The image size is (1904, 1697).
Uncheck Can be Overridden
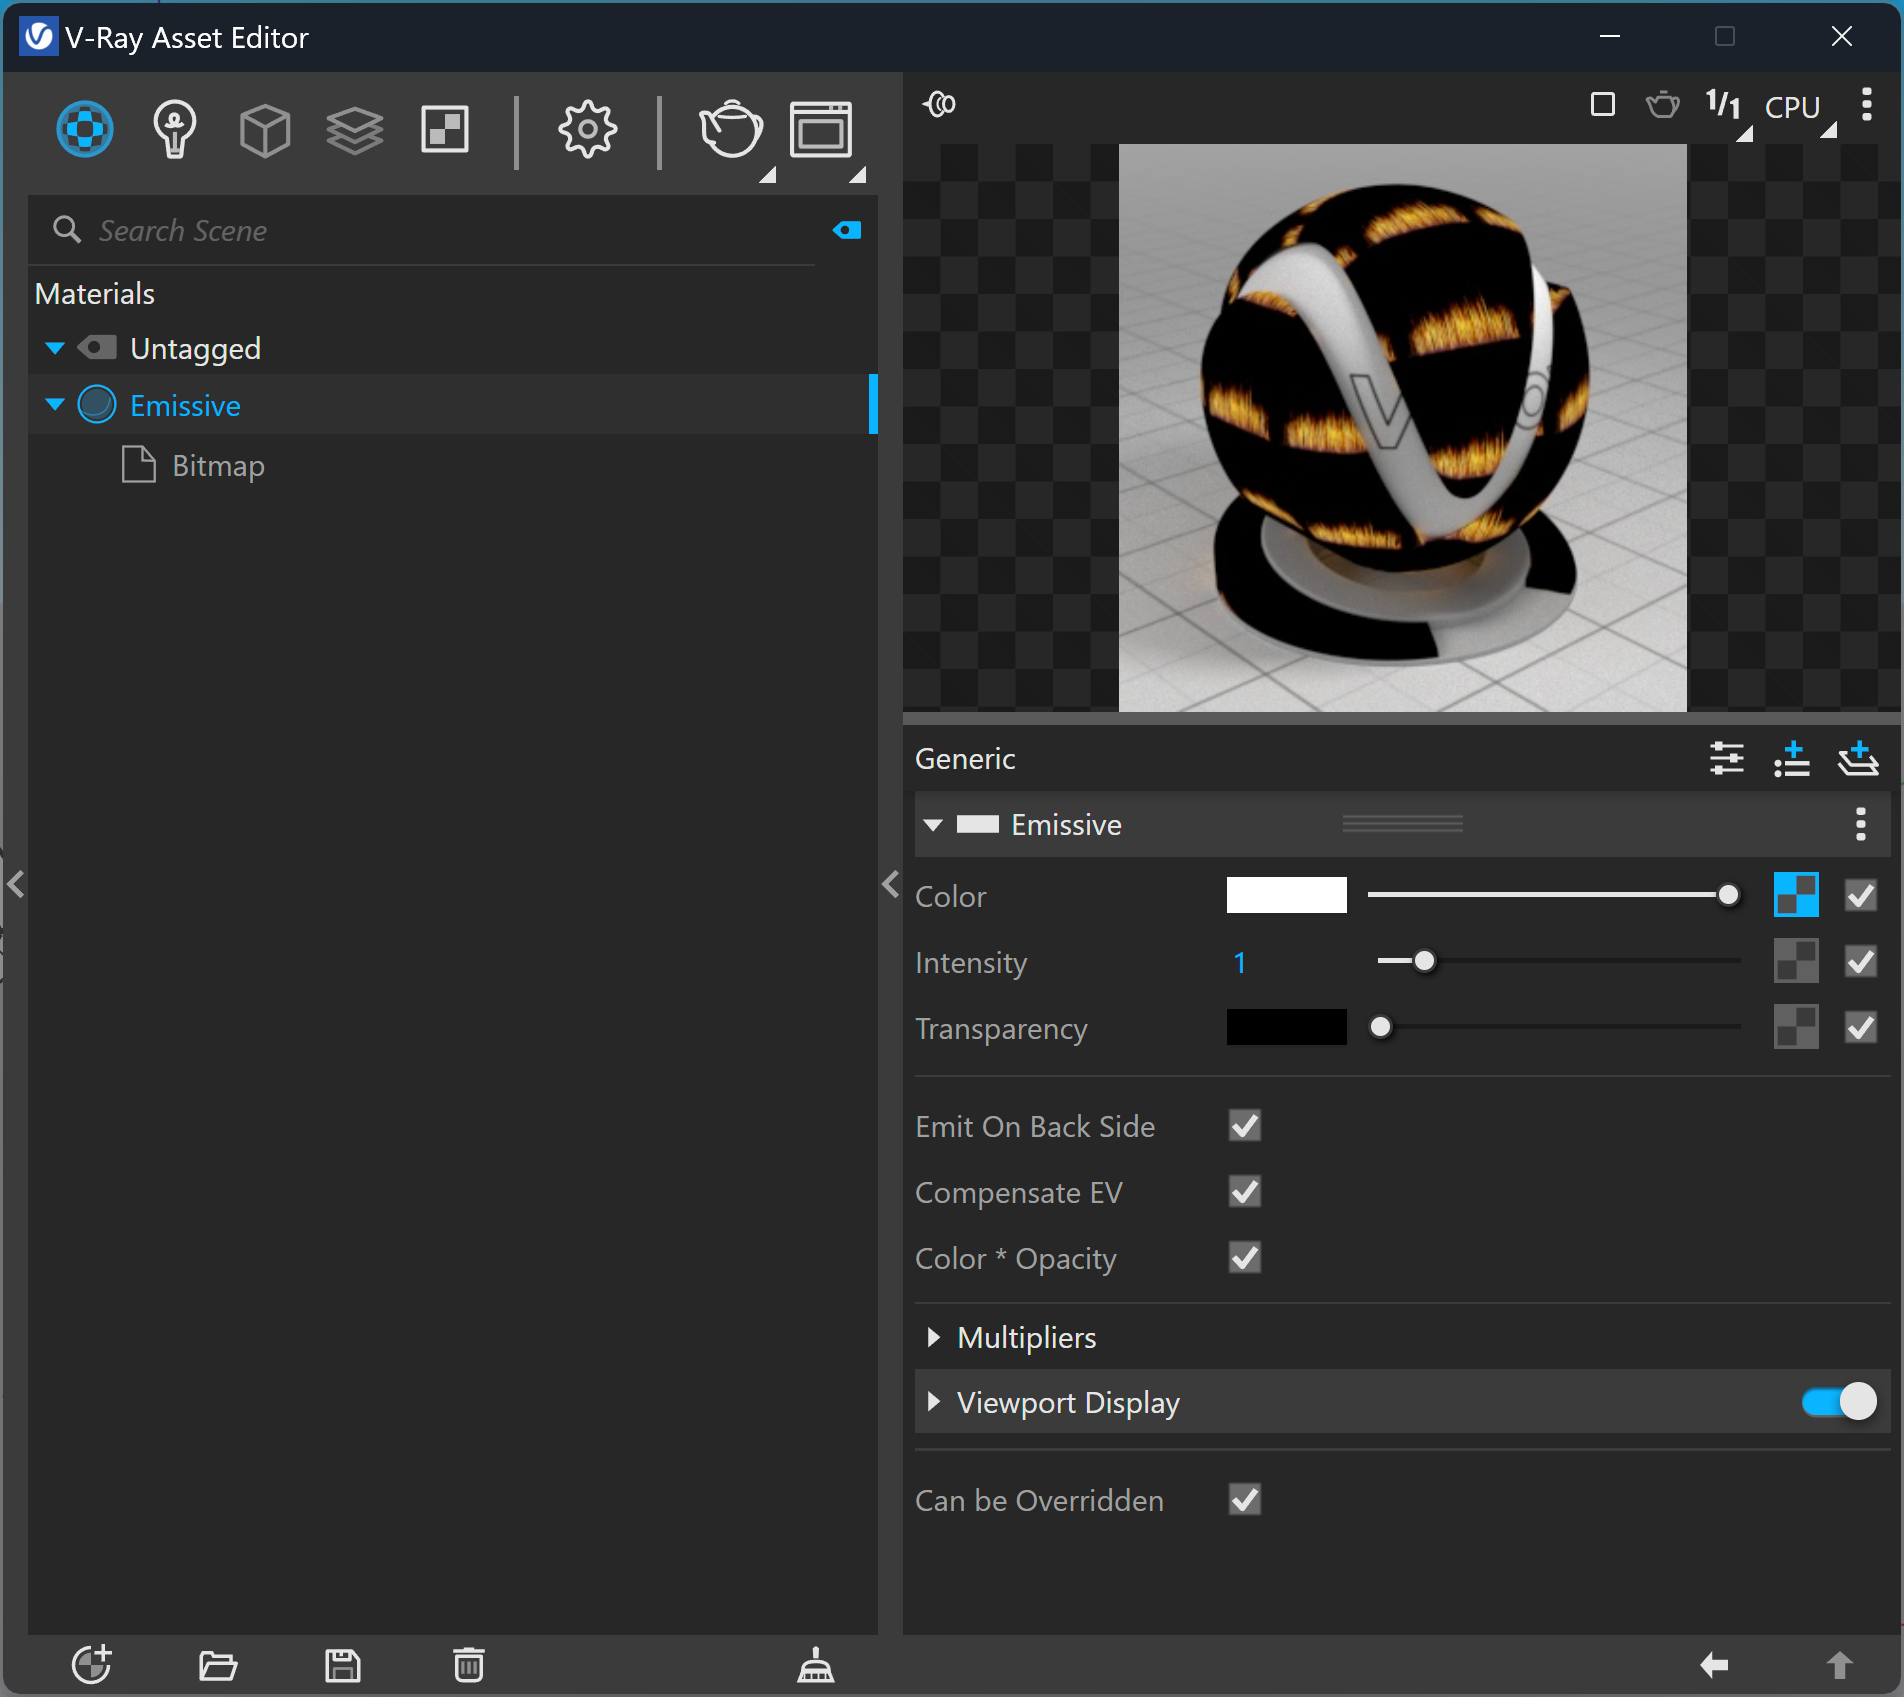1245,1500
